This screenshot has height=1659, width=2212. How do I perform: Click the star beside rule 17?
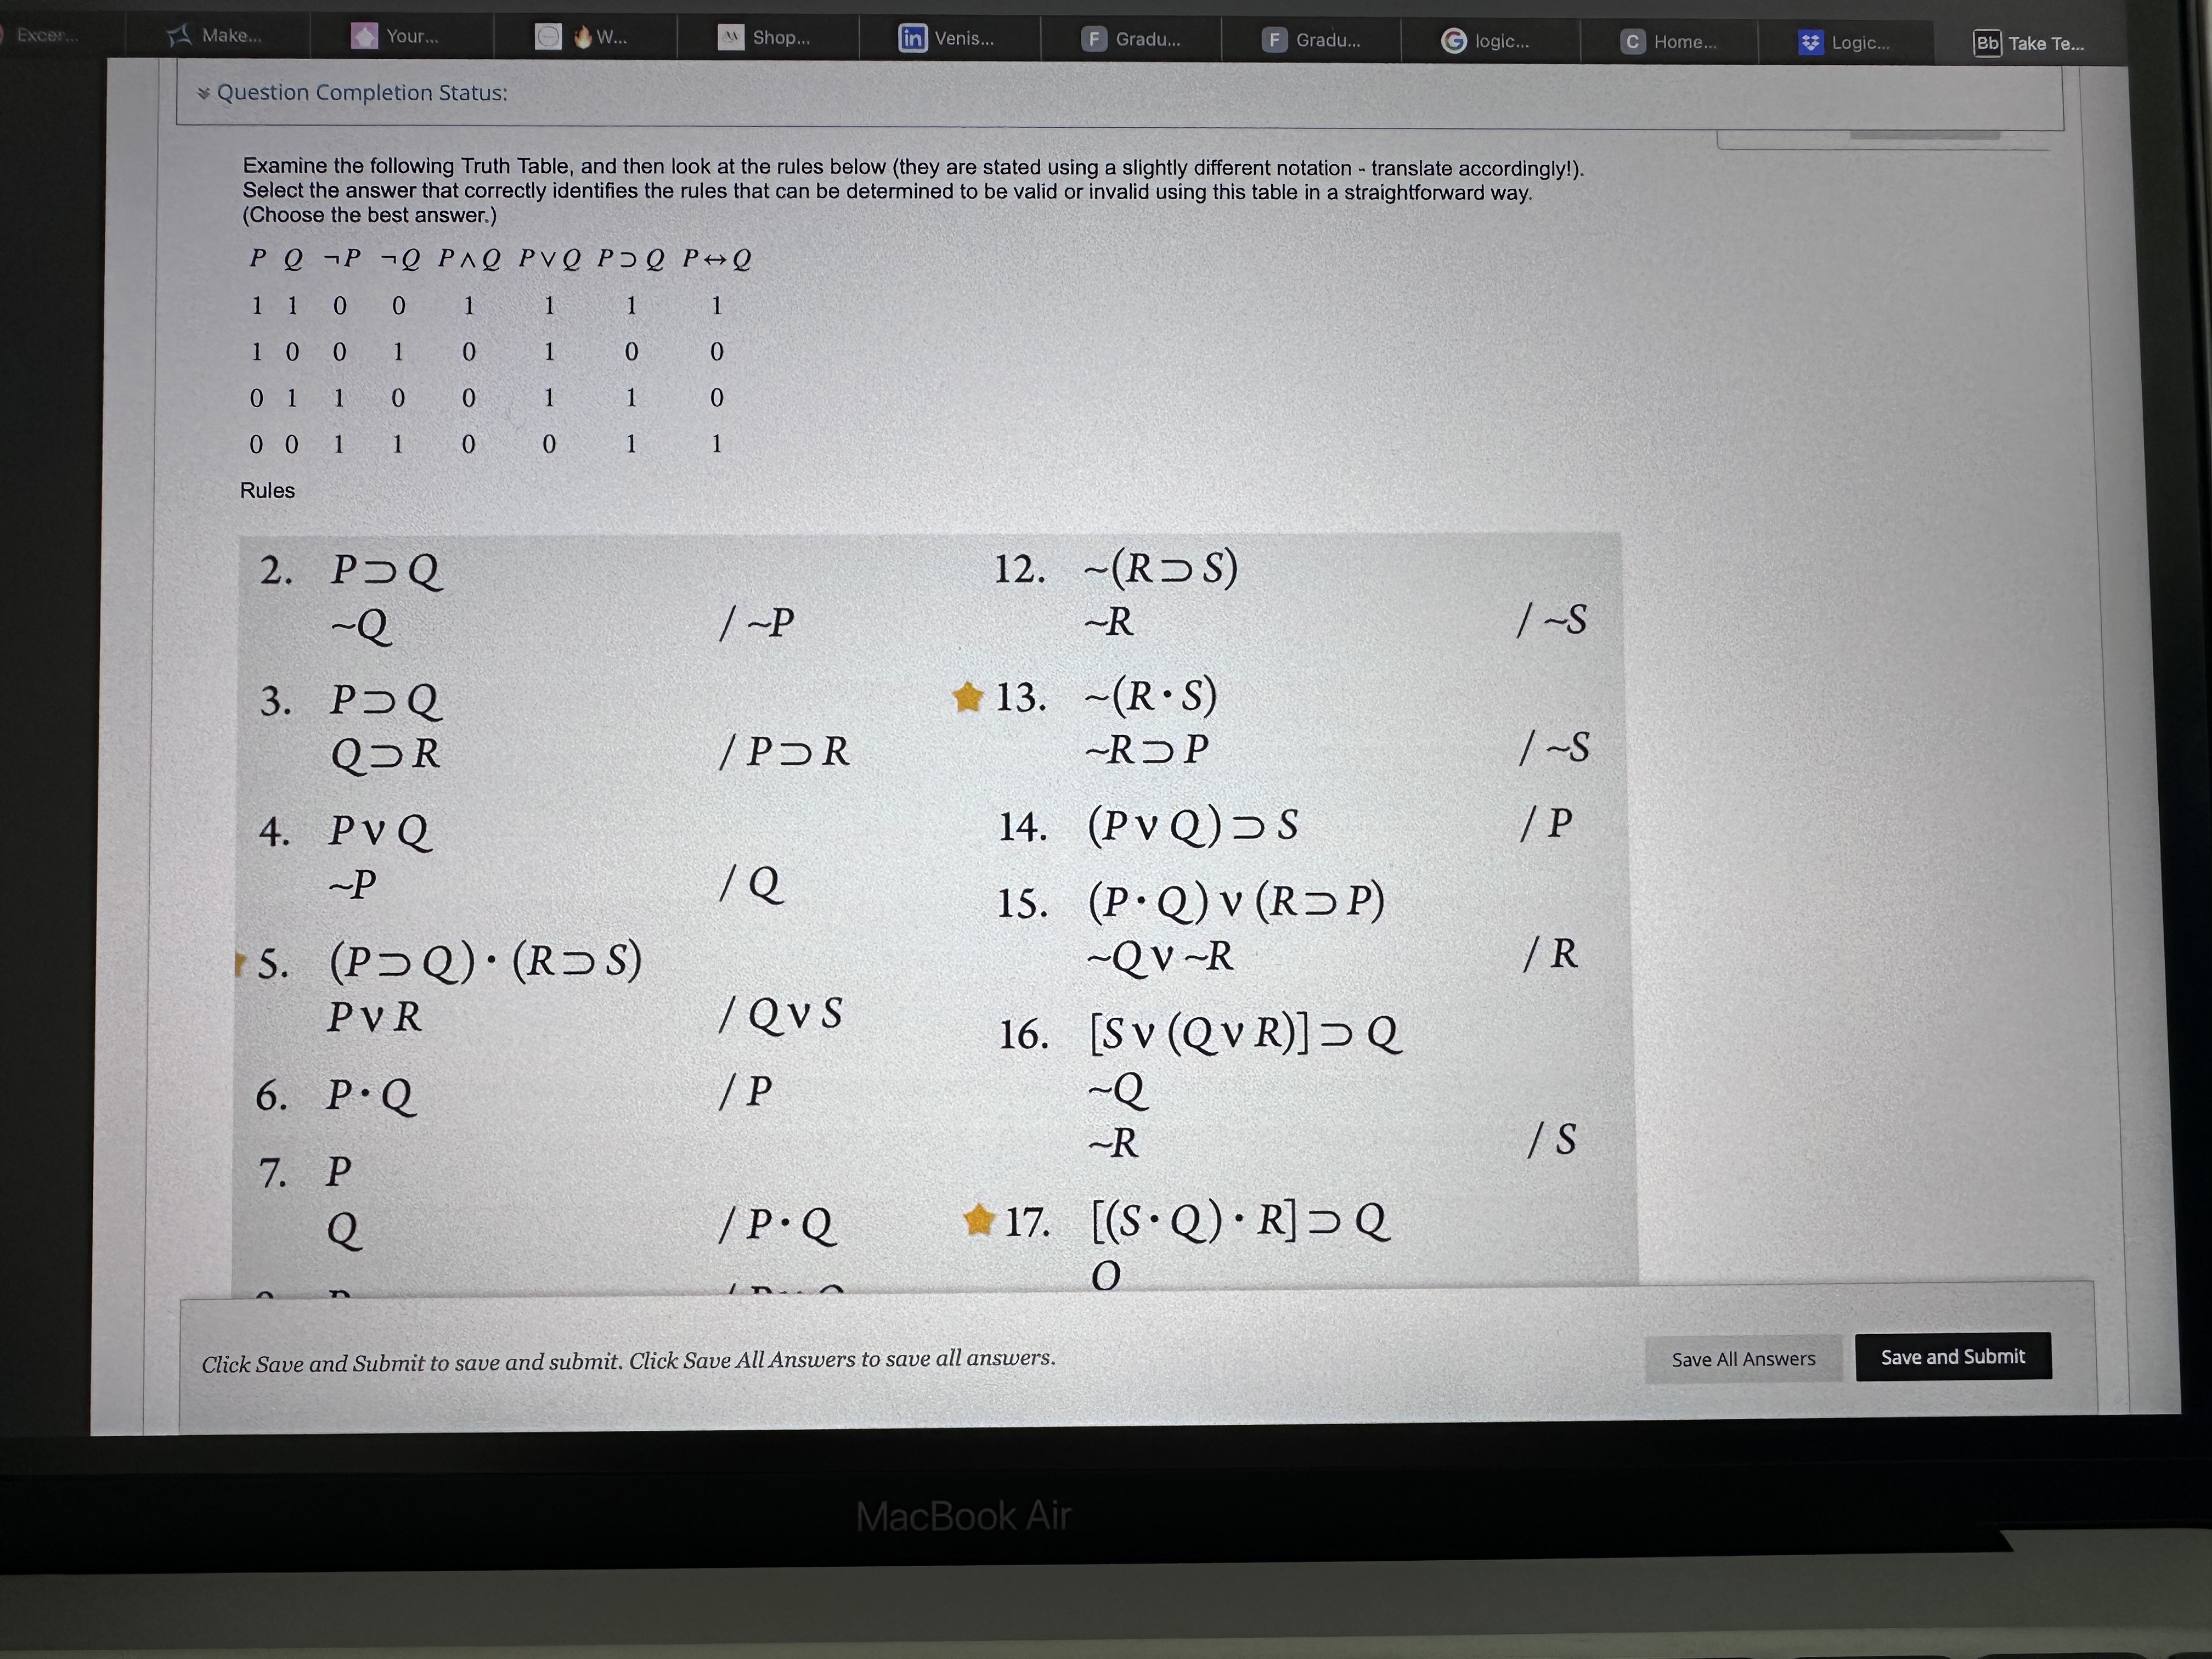pyautogui.click(x=978, y=1220)
